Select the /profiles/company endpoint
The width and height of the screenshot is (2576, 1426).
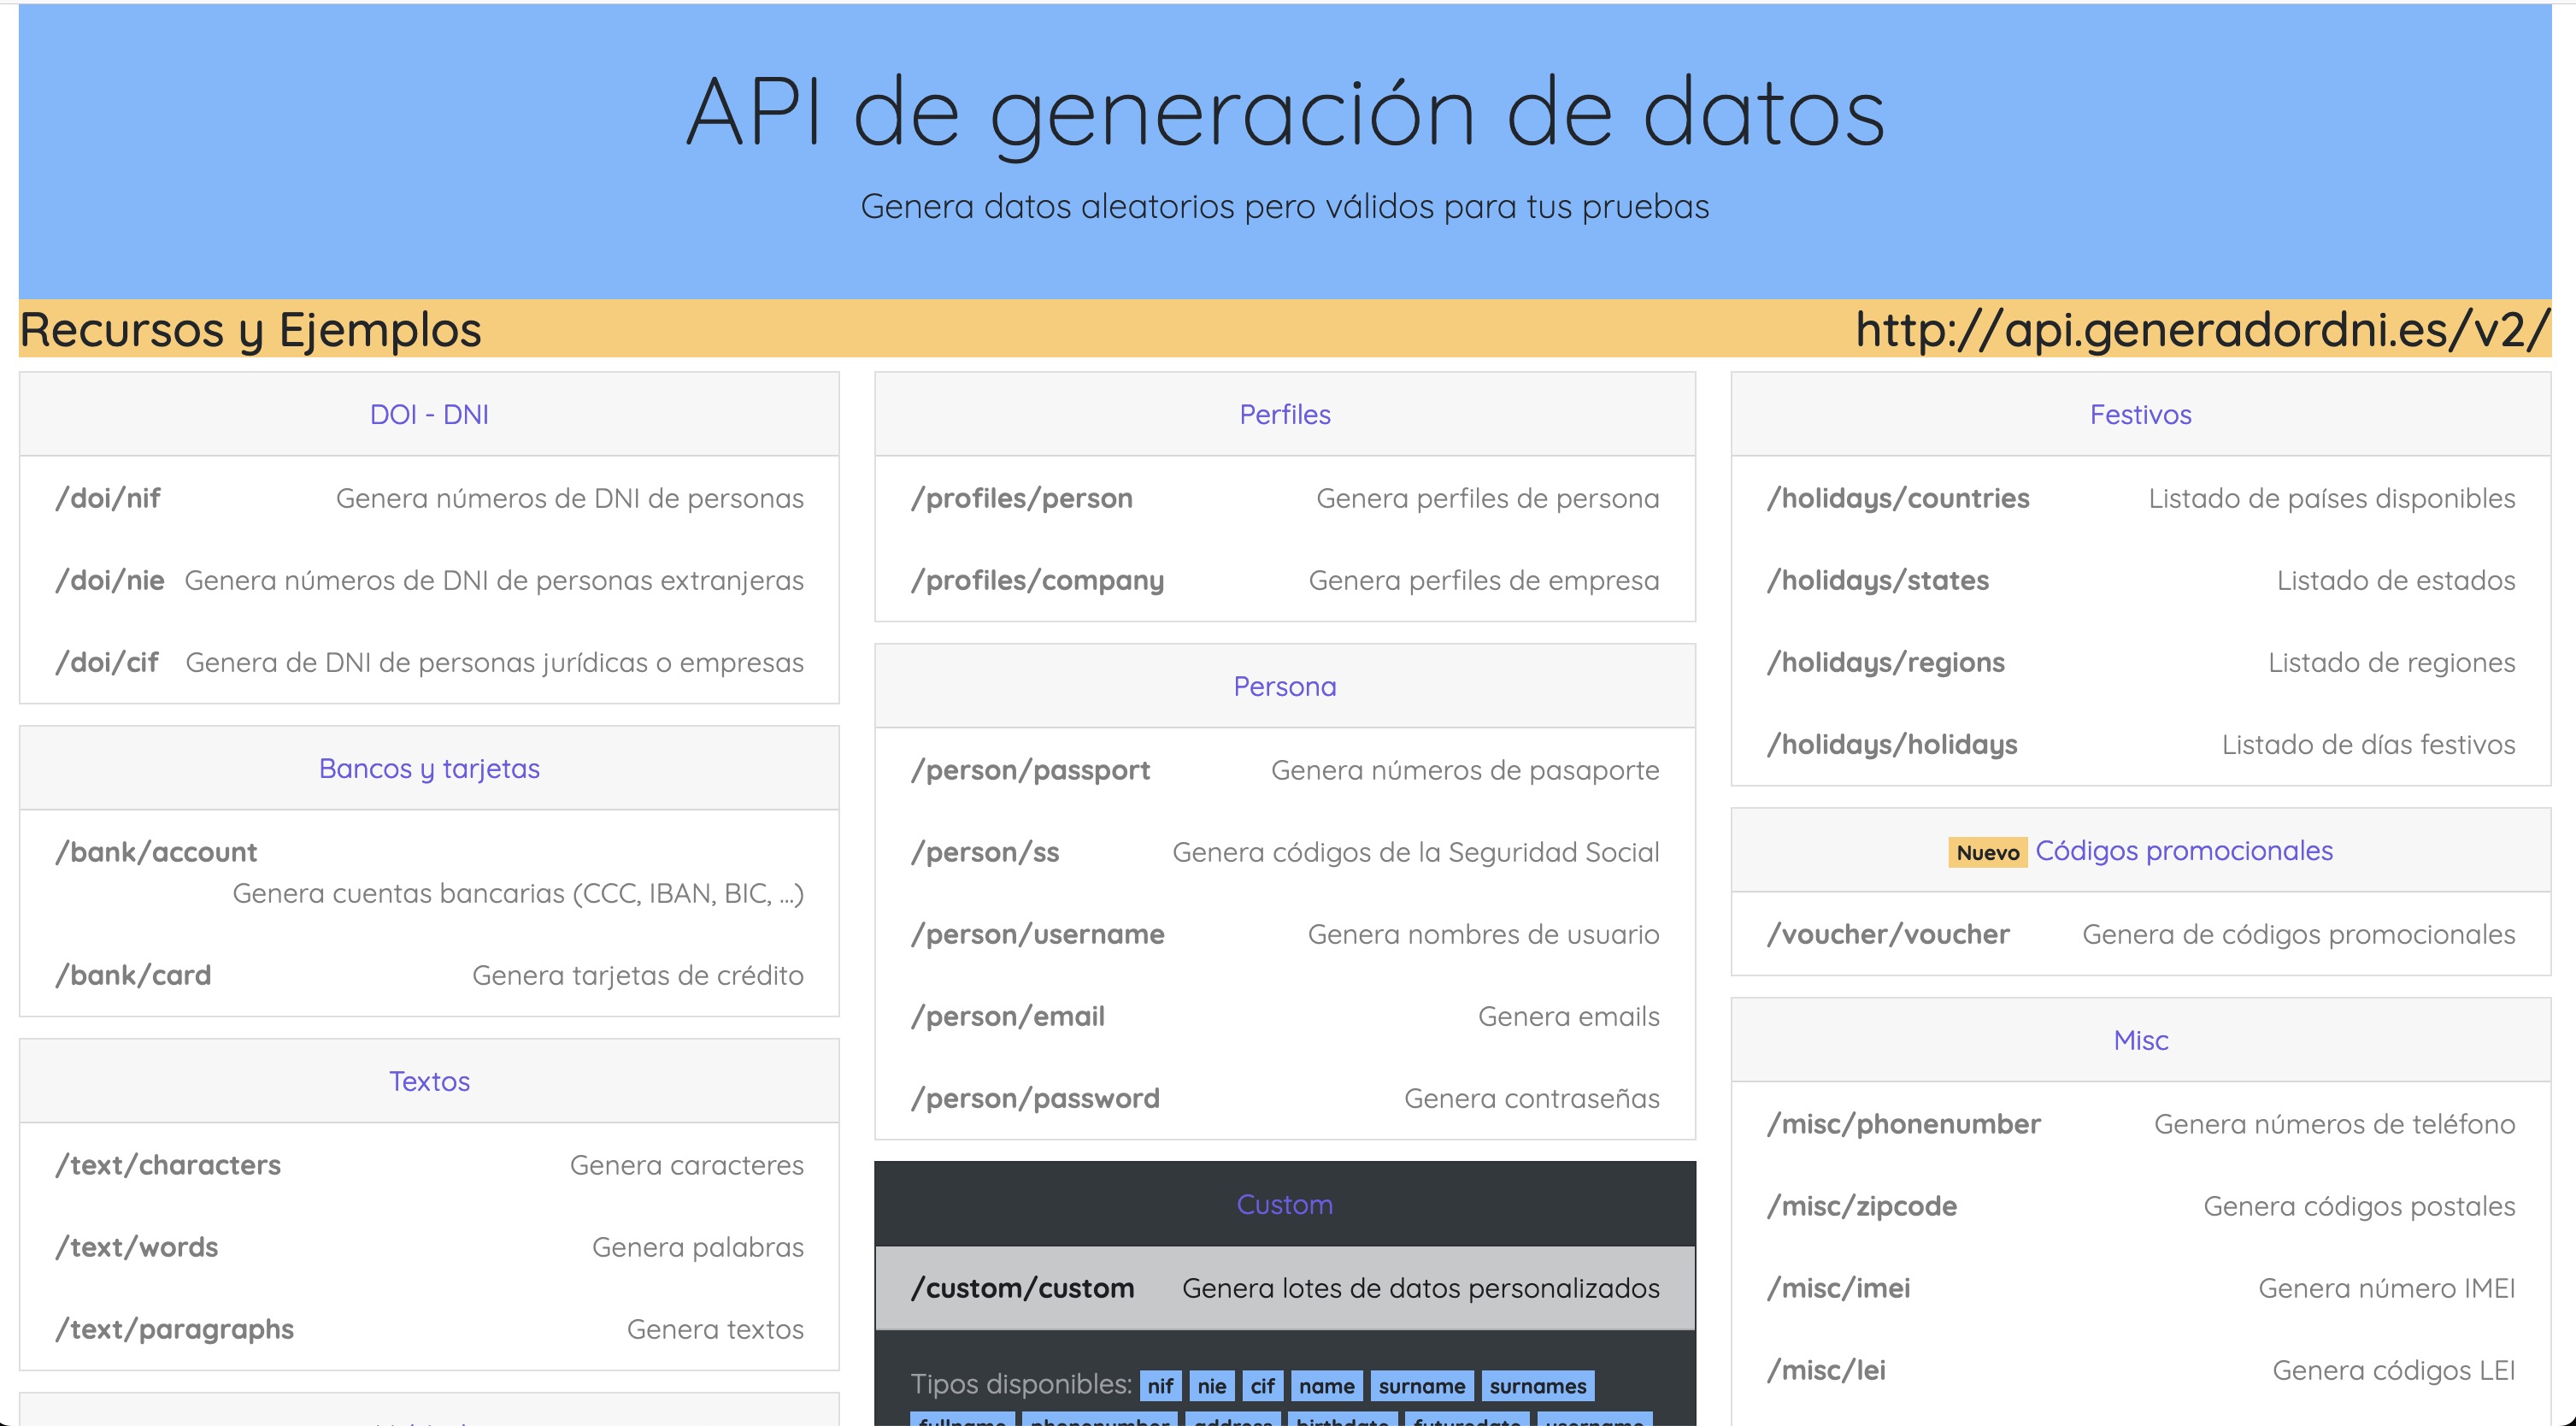point(1038,580)
